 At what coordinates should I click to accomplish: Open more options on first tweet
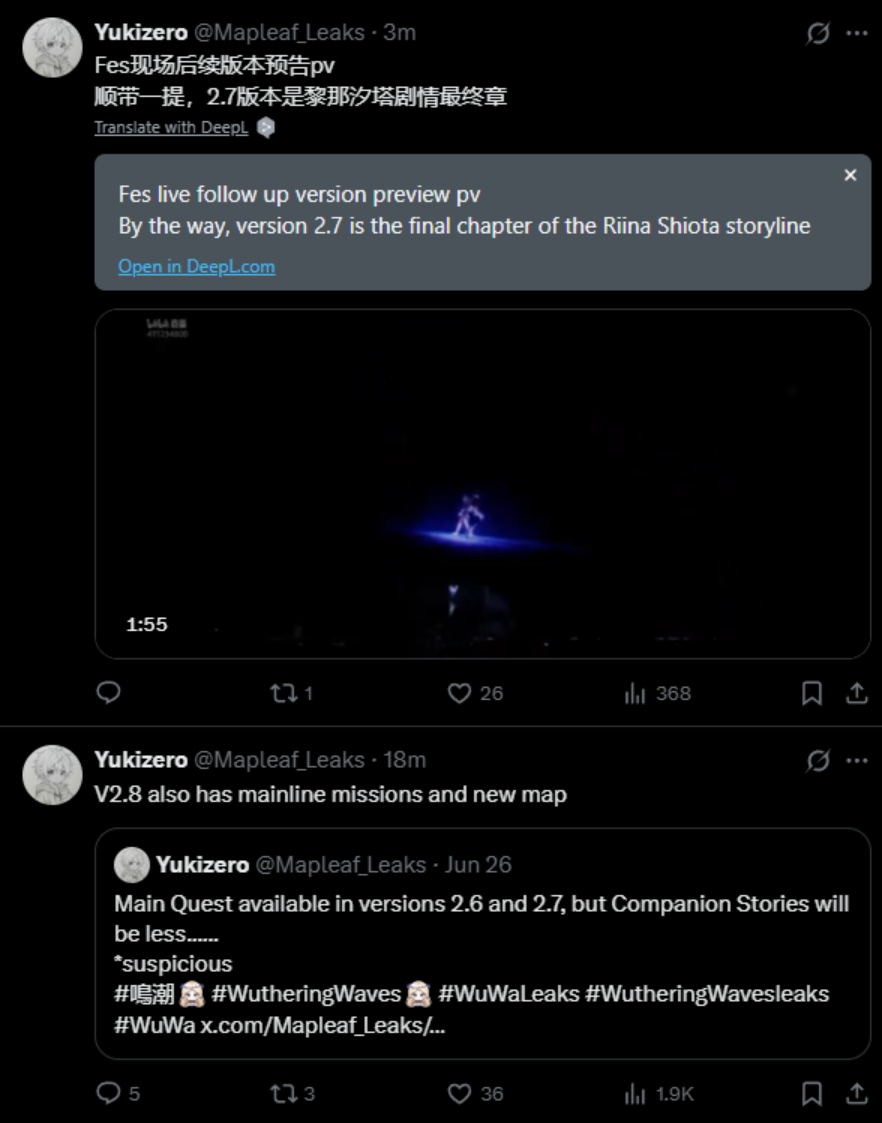click(x=857, y=33)
